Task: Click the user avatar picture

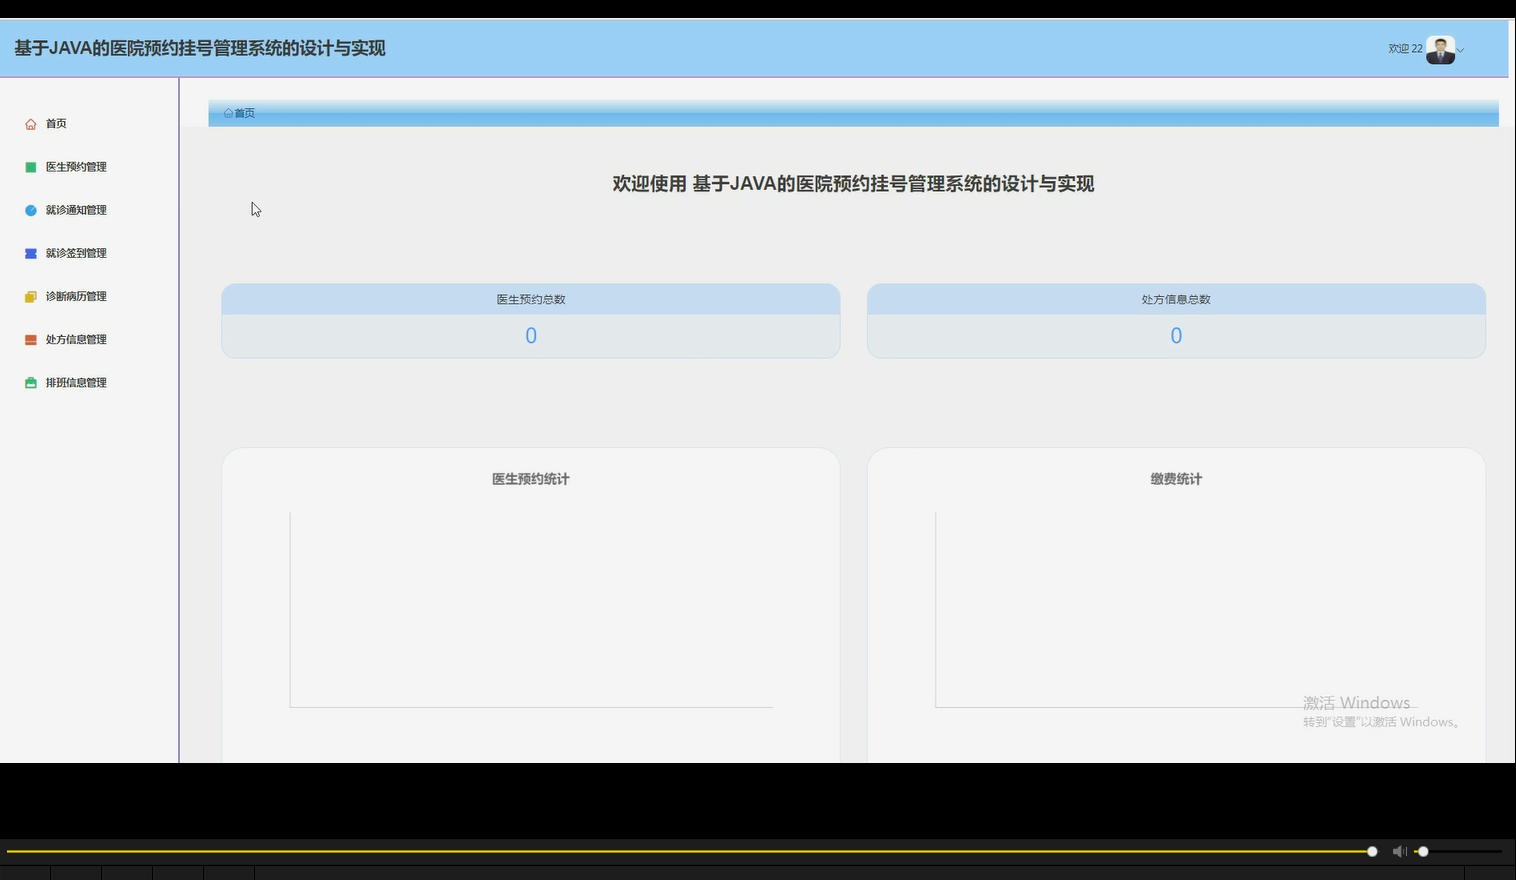Action: (x=1440, y=49)
